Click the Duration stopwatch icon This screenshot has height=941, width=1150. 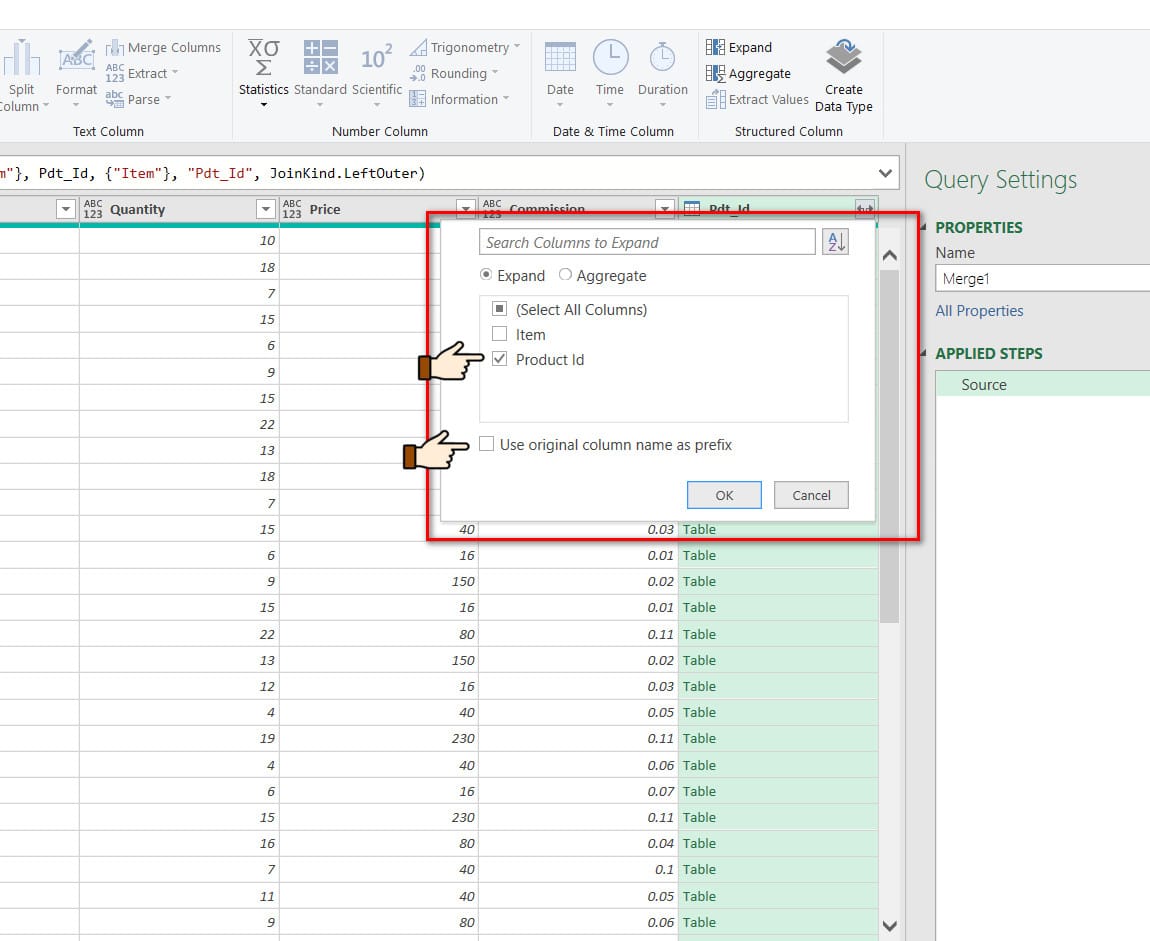pos(662,59)
